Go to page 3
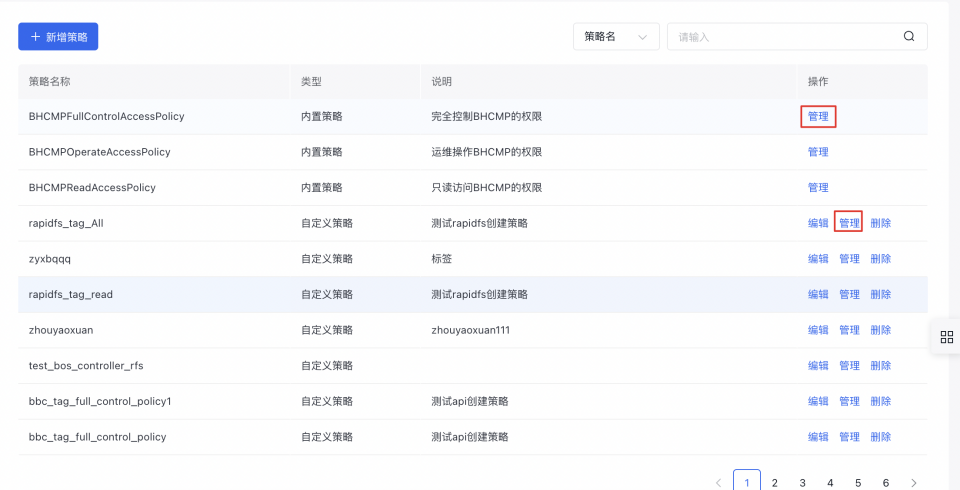Screen dimensions: 960x490 [x=803, y=483]
